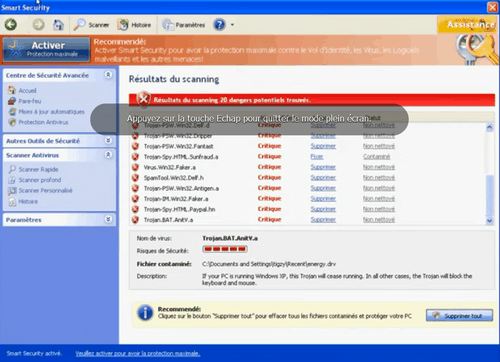Open Paramètres in the toolbar
Screen dimensions: 500x362
pyautogui.click(x=184, y=25)
